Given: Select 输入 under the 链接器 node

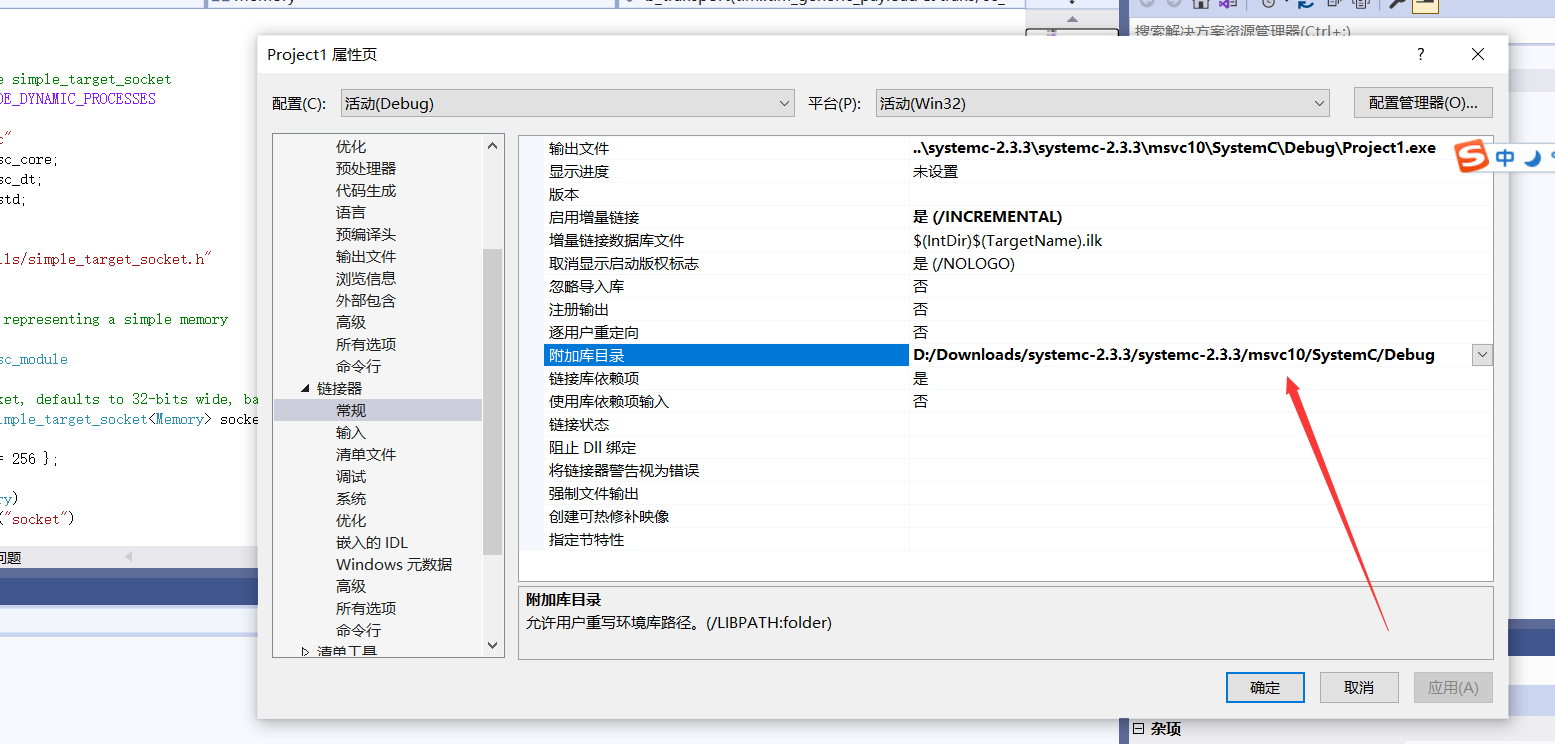Looking at the screenshot, I should pos(349,432).
